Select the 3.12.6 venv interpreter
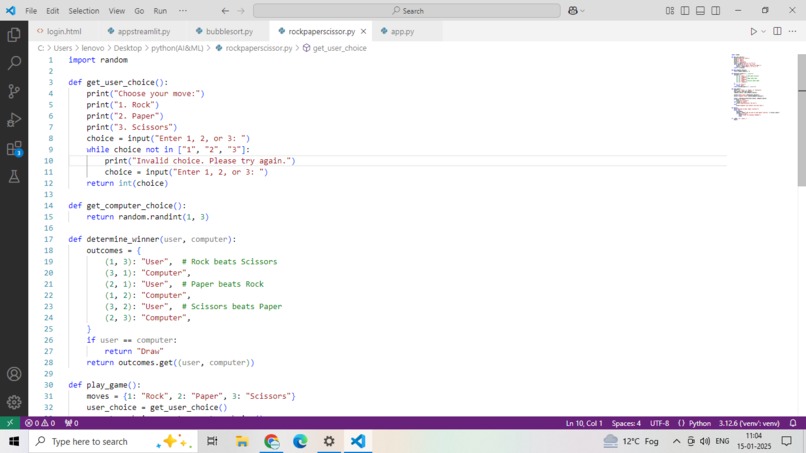 point(749,423)
